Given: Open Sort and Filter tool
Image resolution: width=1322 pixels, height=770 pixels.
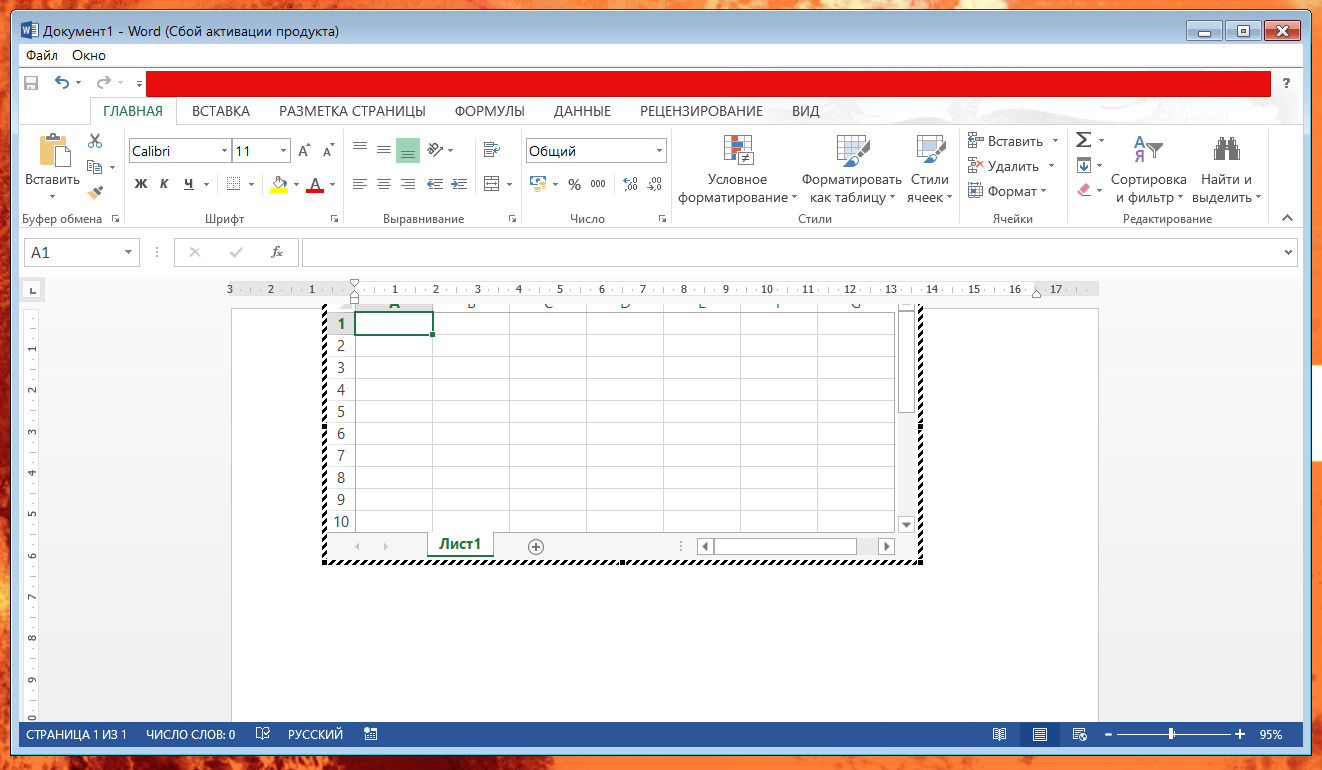Looking at the screenshot, I should tap(1148, 150).
